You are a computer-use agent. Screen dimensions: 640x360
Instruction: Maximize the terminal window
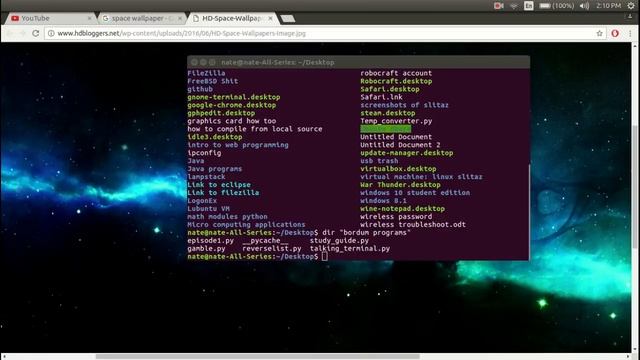click(212, 62)
